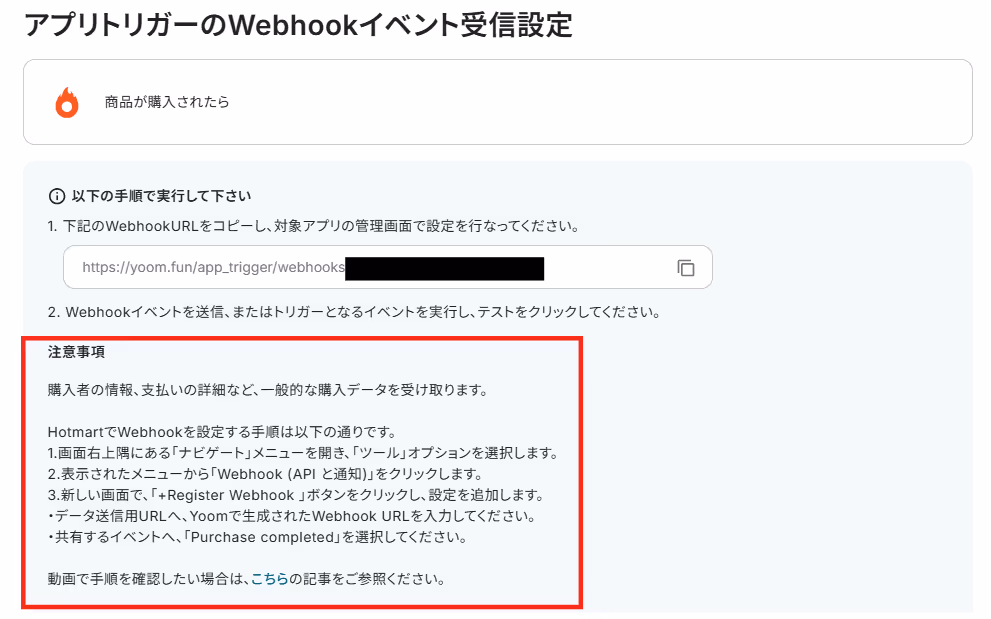
Task: Click the info circle icon beside 以下の手順で実行して下さい
Action: pos(57,197)
